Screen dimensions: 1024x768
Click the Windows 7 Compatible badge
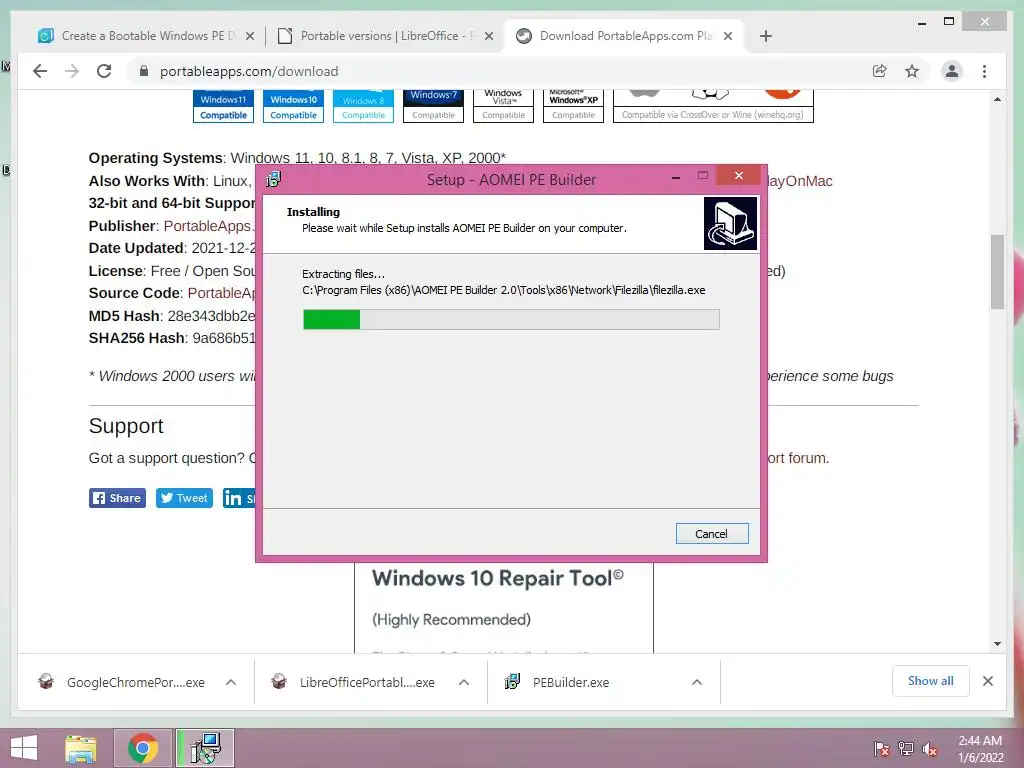(x=433, y=106)
